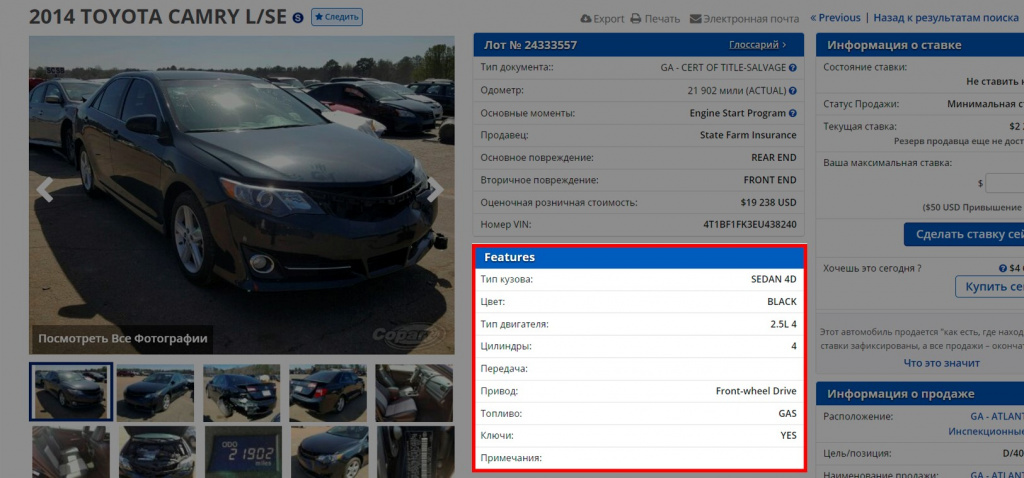This screenshot has height=478, width=1024.
Task: Click the Ключи YES value
Action: tap(789, 436)
